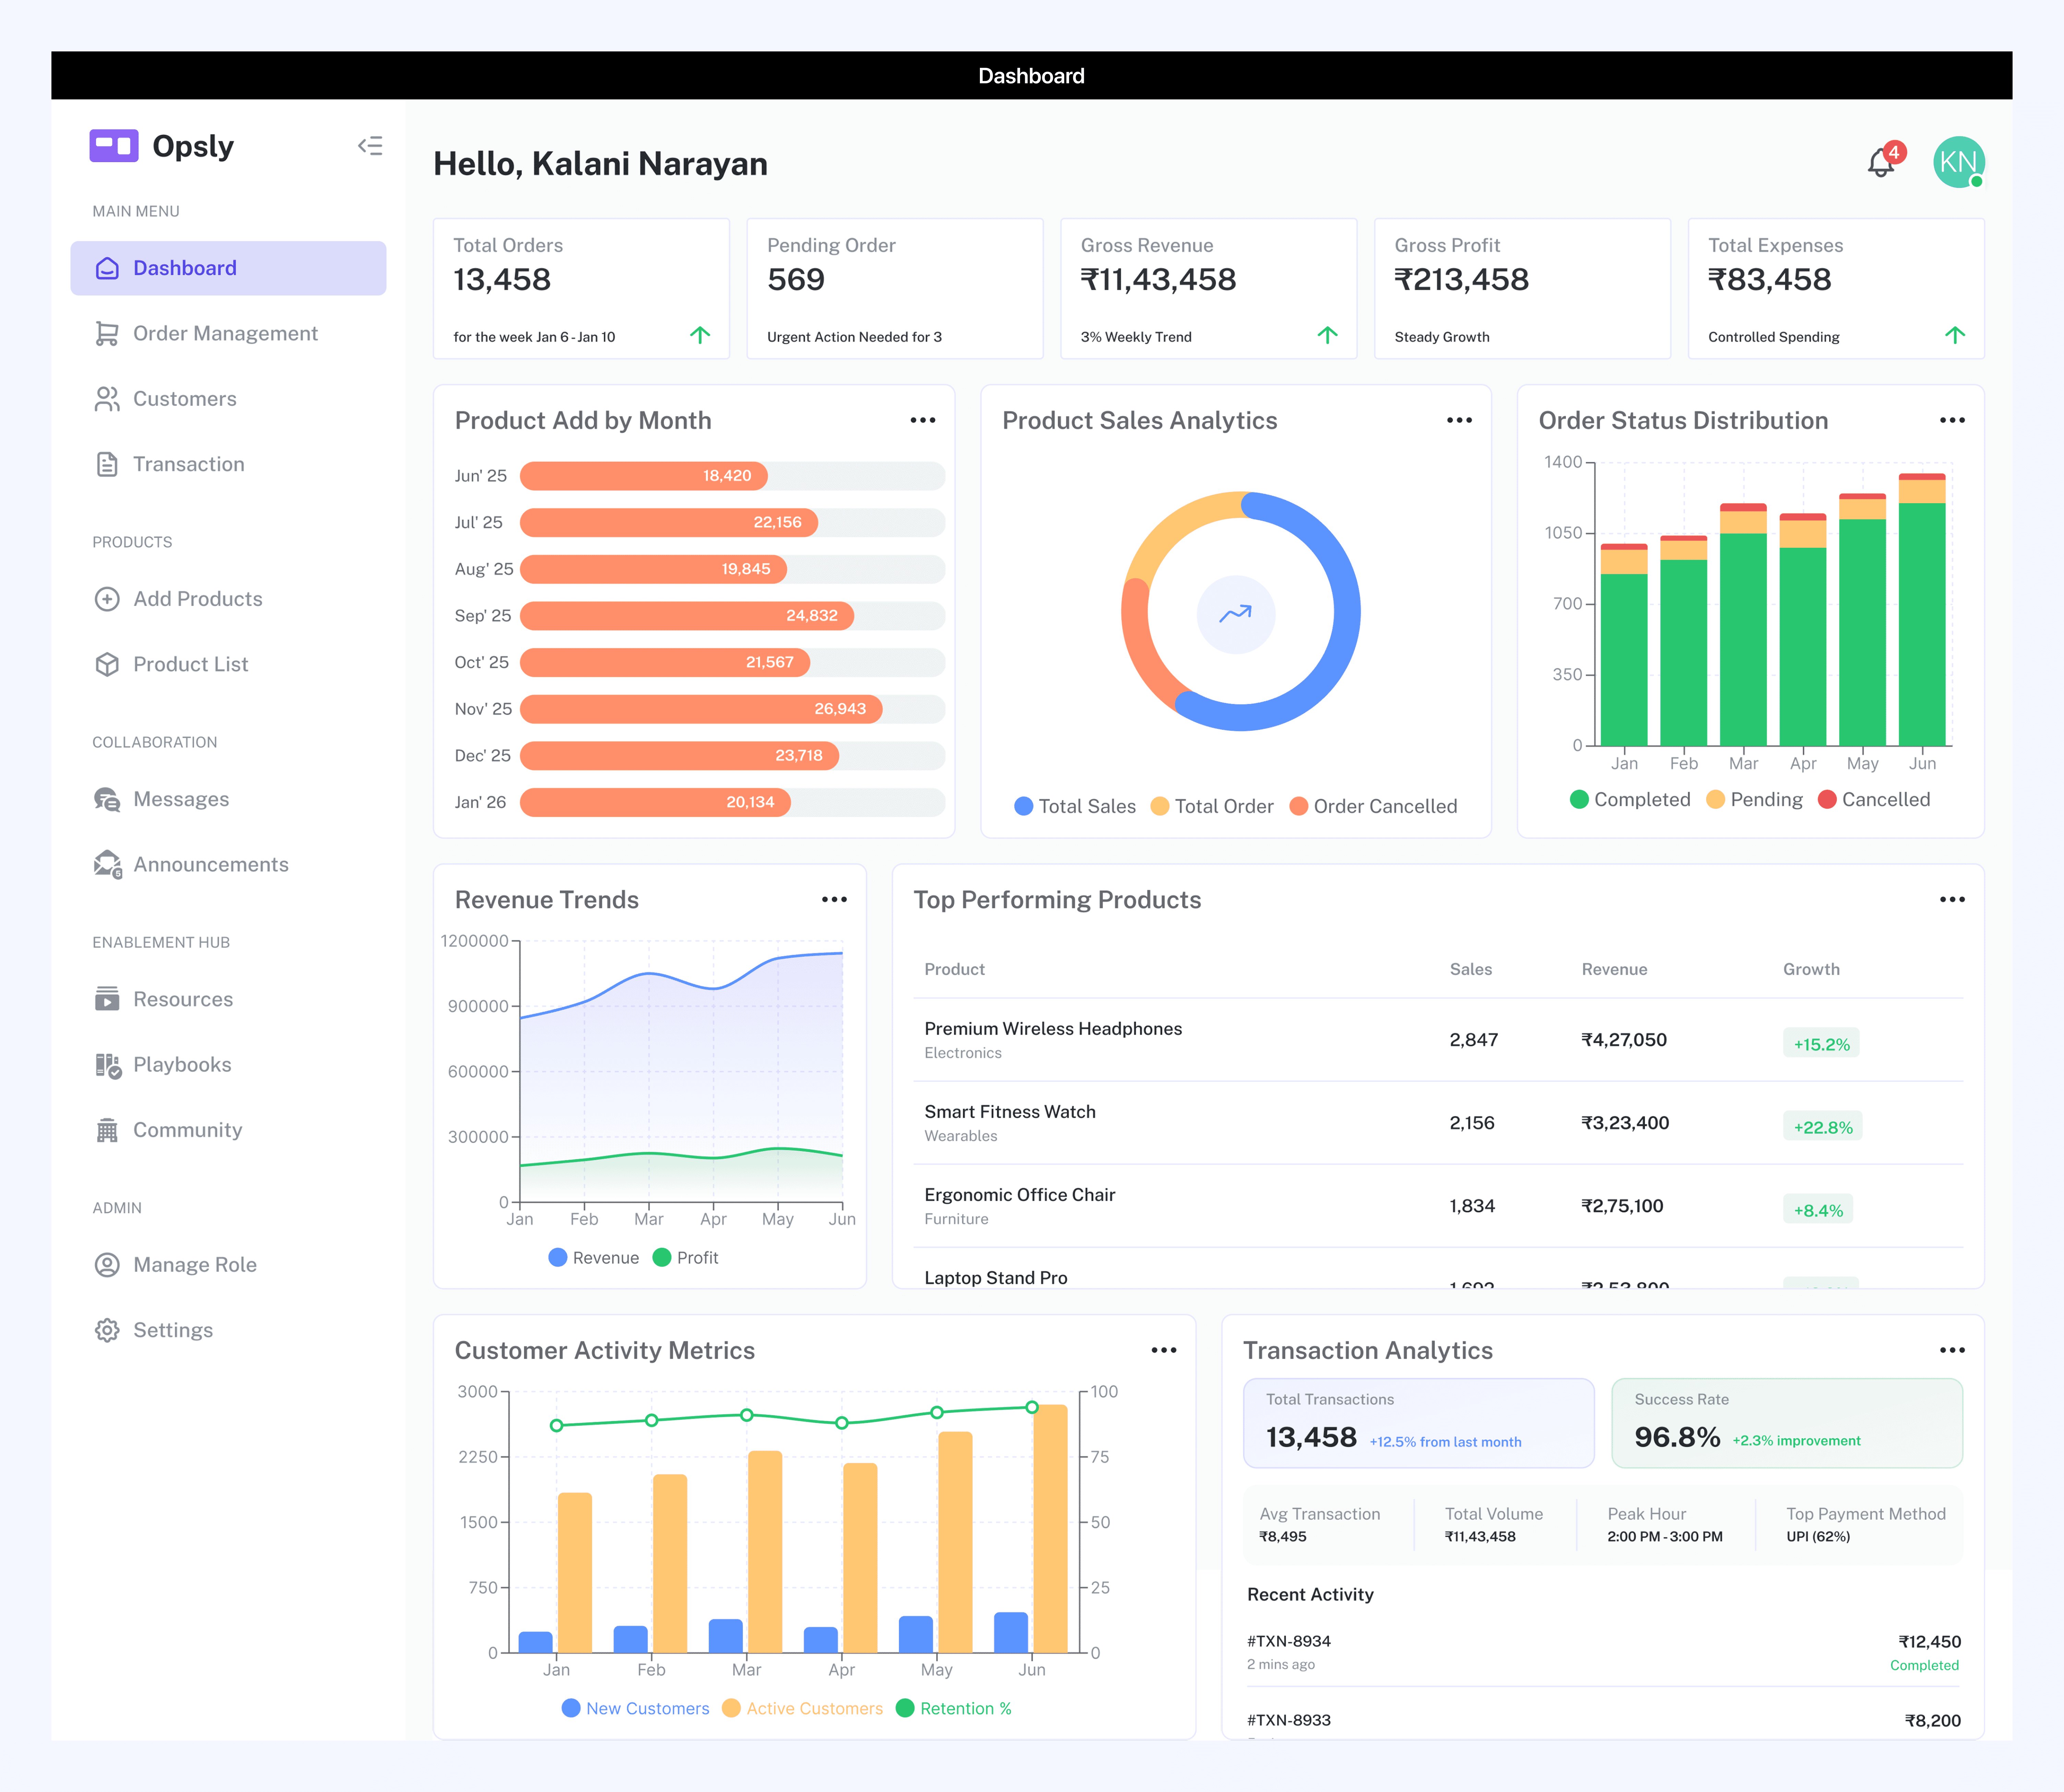Toggle the Profit legend in Revenue Trends
Image resolution: width=2064 pixels, height=1792 pixels.
[x=685, y=1257]
